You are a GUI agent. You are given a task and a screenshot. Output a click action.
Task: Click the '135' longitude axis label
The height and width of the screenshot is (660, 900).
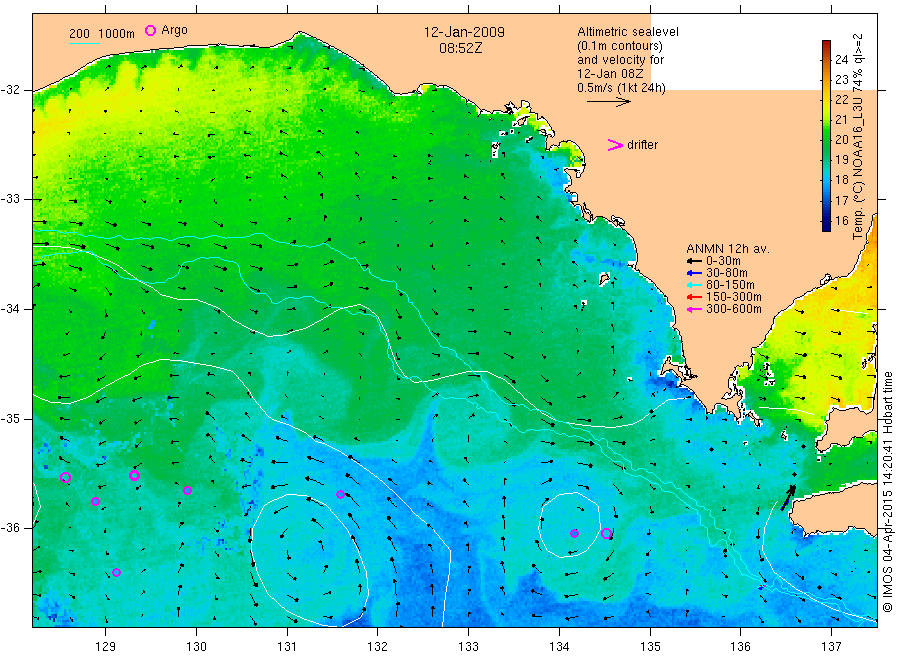650,647
